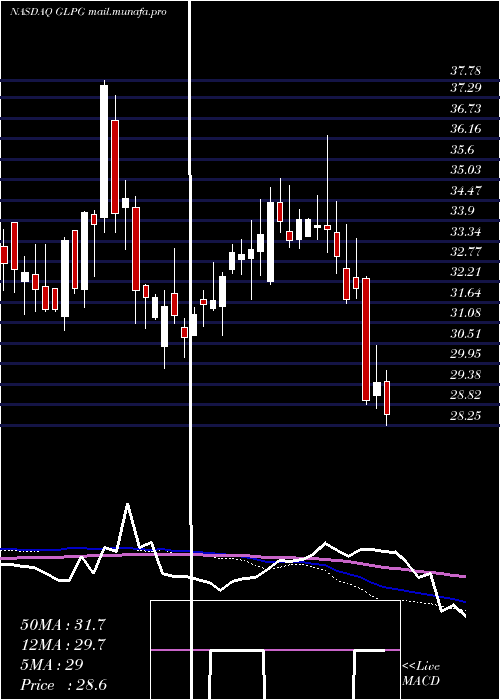Click the 37.78 price axis label
Screen dimensions: 500x700
tap(466, 71)
